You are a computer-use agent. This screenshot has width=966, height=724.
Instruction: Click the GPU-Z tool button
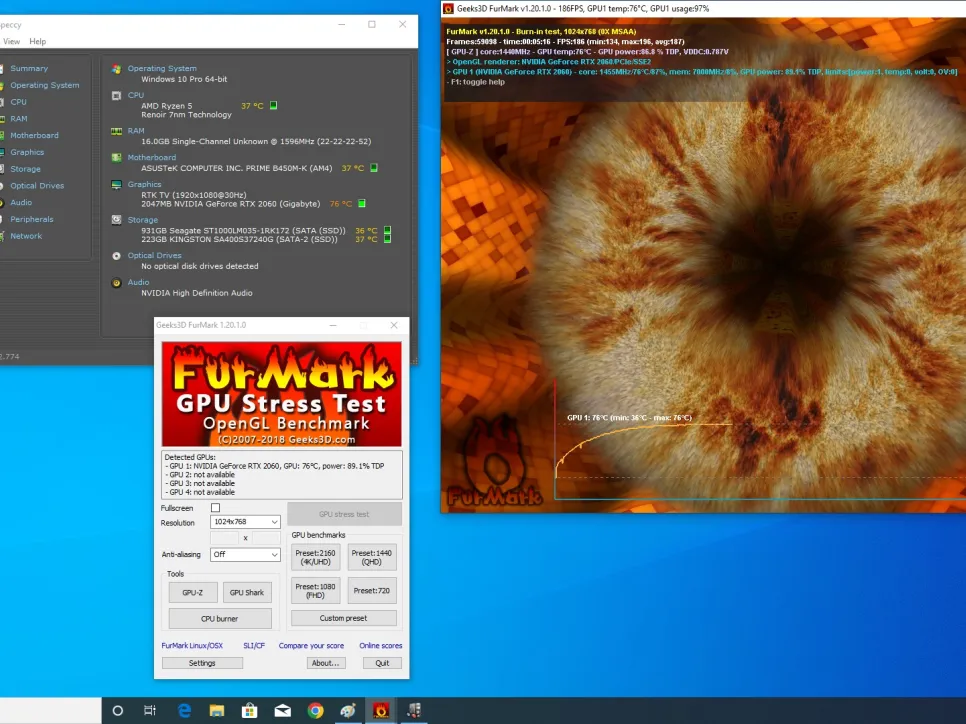[193, 593]
